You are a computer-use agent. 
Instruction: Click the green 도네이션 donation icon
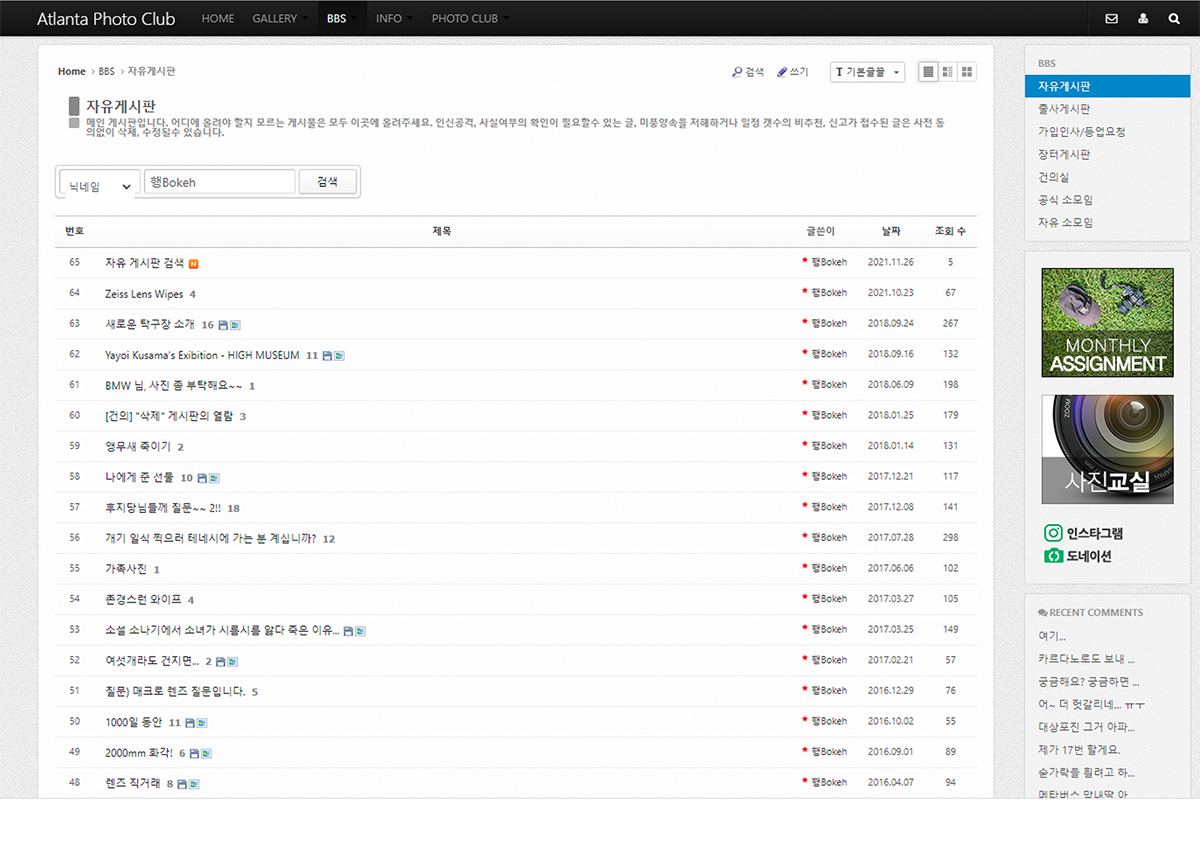(1053, 556)
